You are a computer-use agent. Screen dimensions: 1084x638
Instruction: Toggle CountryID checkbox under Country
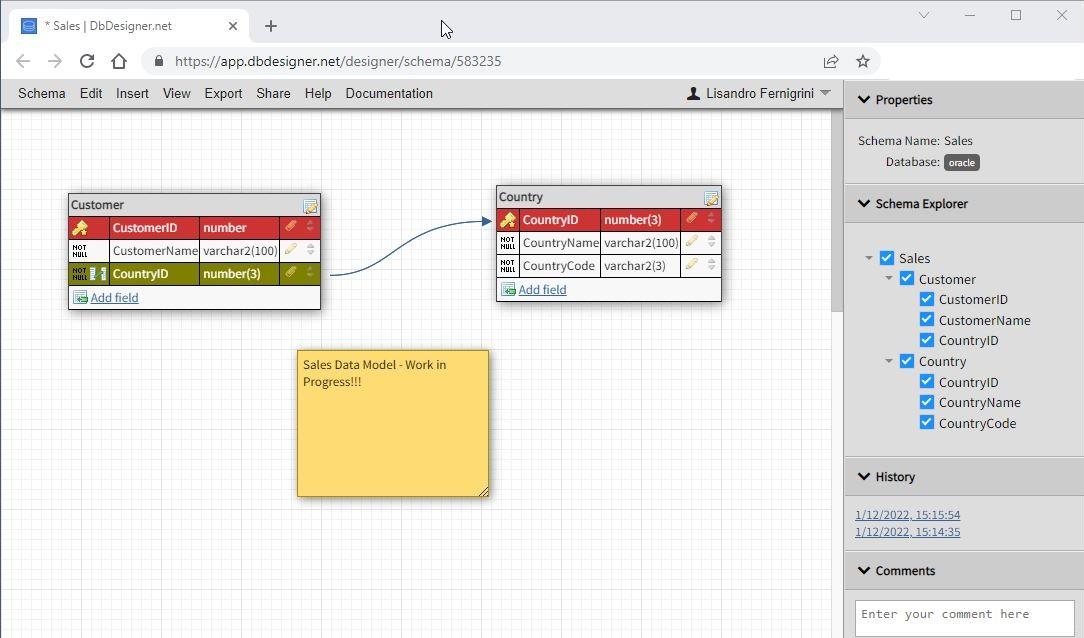pos(926,381)
